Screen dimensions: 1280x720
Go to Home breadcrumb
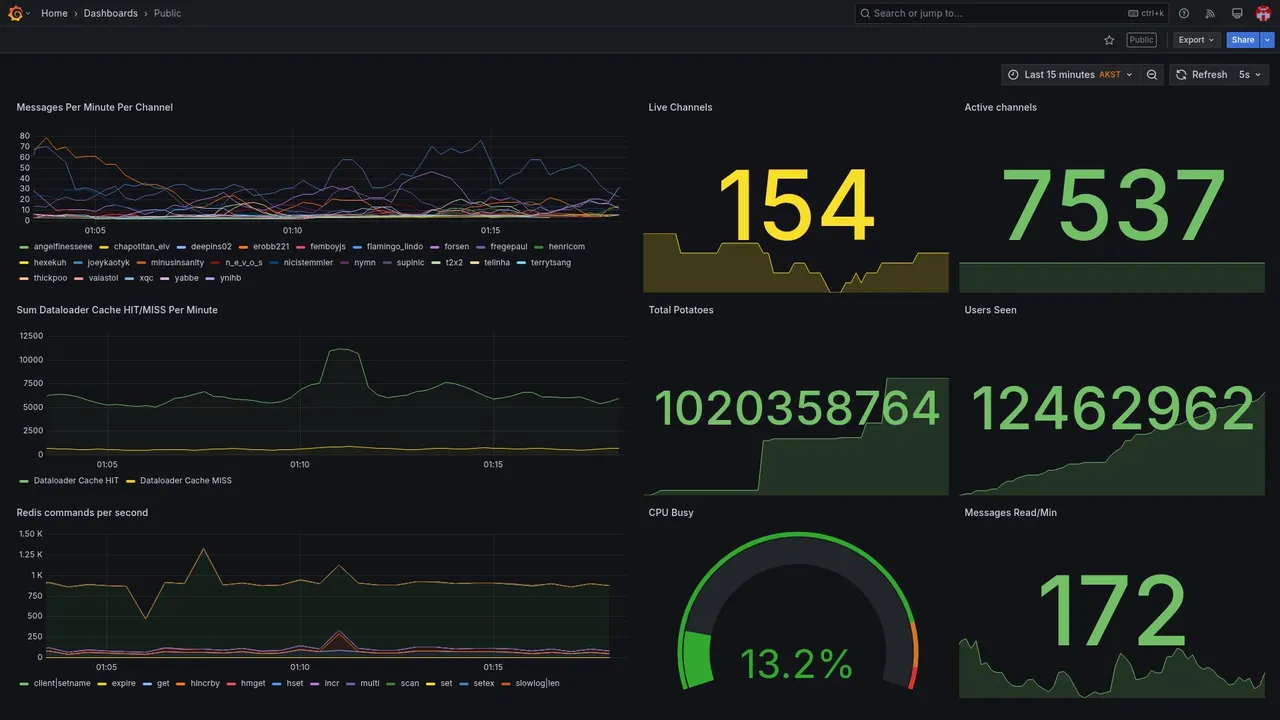pyautogui.click(x=54, y=13)
